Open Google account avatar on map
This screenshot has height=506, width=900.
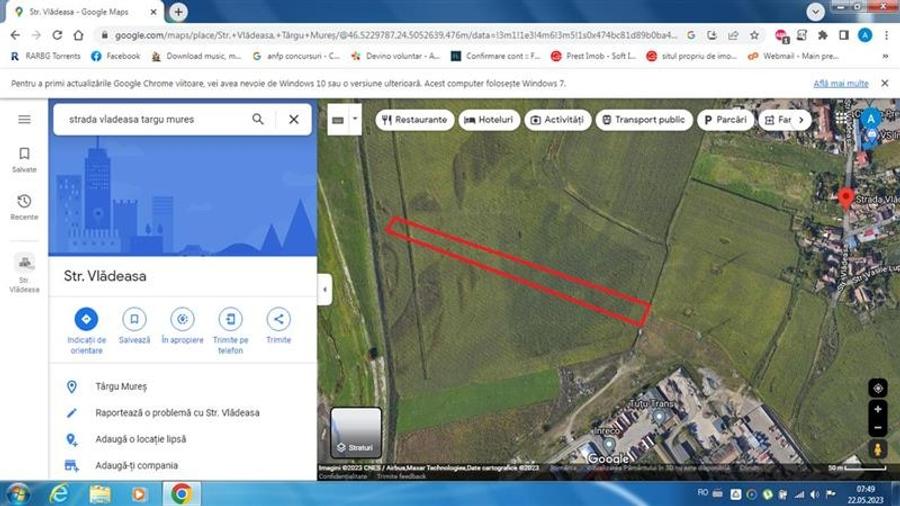pos(871,119)
